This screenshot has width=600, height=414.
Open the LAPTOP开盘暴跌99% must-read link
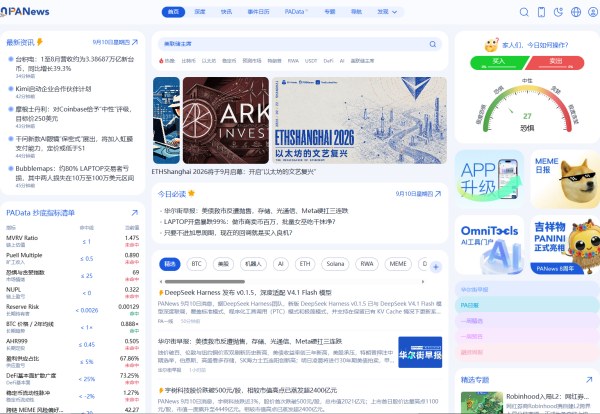[x=249, y=222]
